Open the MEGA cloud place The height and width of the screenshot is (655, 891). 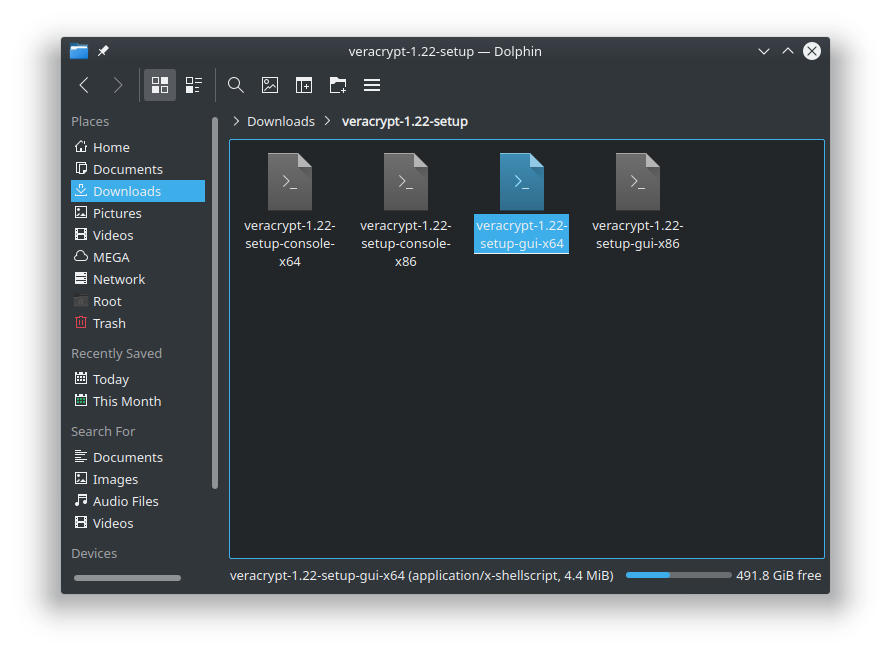[138, 257]
